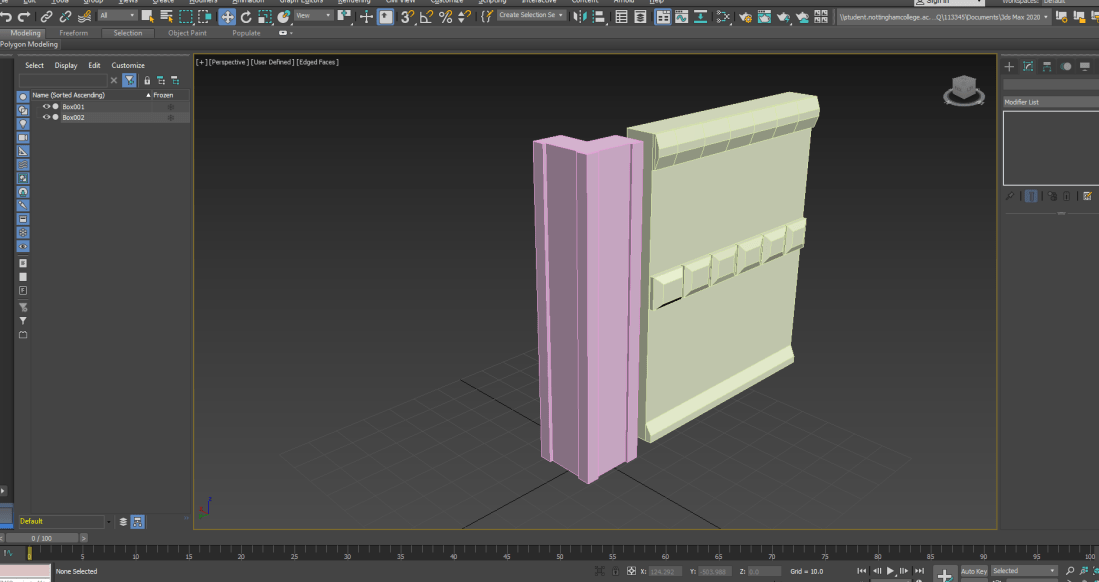
Task: Toggle the Auto Key button
Action: [973, 571]
